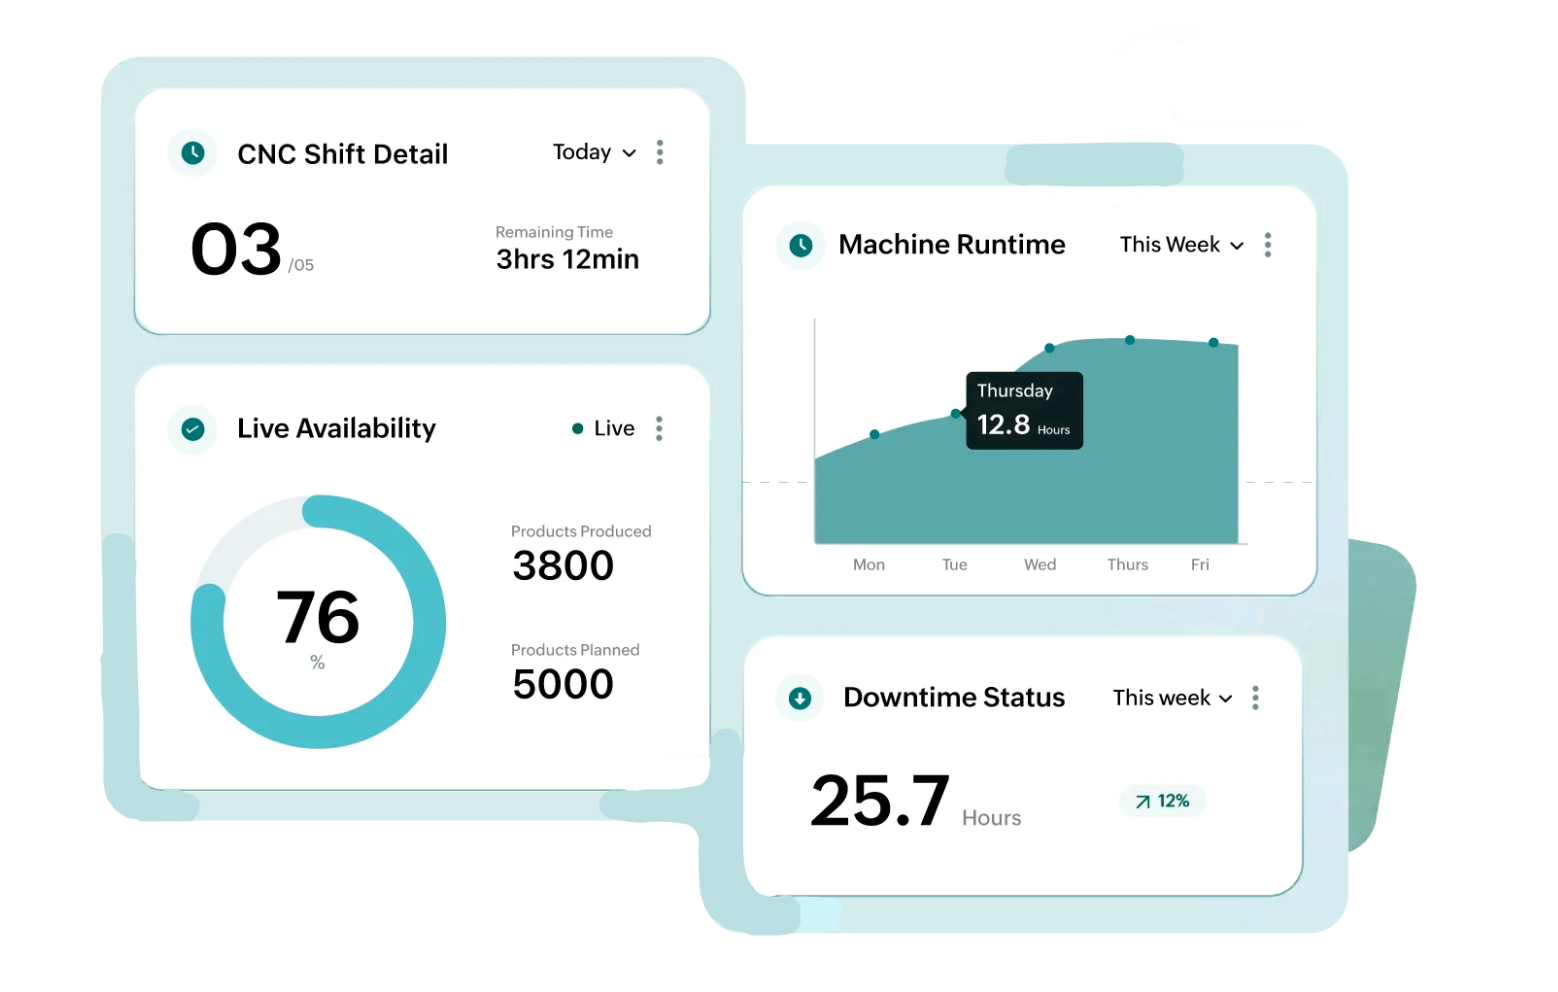The image size is (1558, 992).
Task: Open Live Availability three-dot options menu
Action: click(x=659, y=429)
